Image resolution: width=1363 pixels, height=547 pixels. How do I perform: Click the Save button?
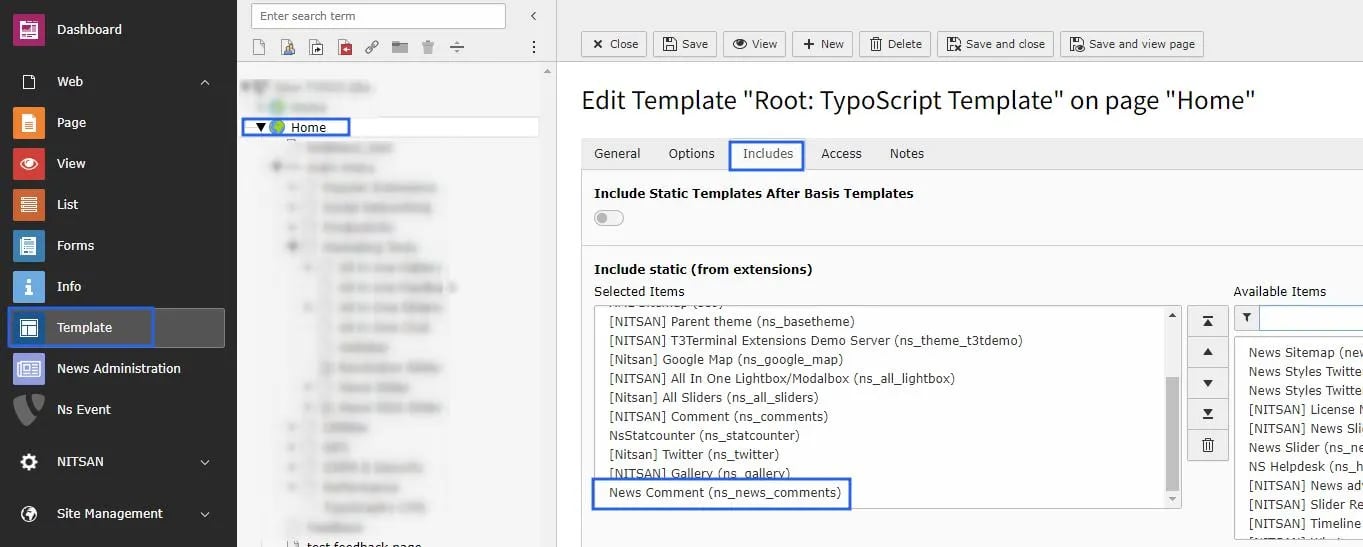coord(685,44)
